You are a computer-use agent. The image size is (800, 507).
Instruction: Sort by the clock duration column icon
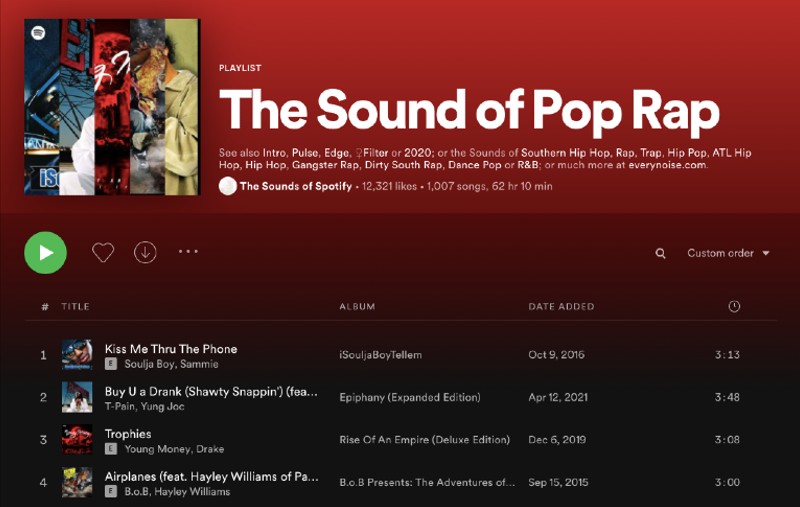click(x=734, y=306)
